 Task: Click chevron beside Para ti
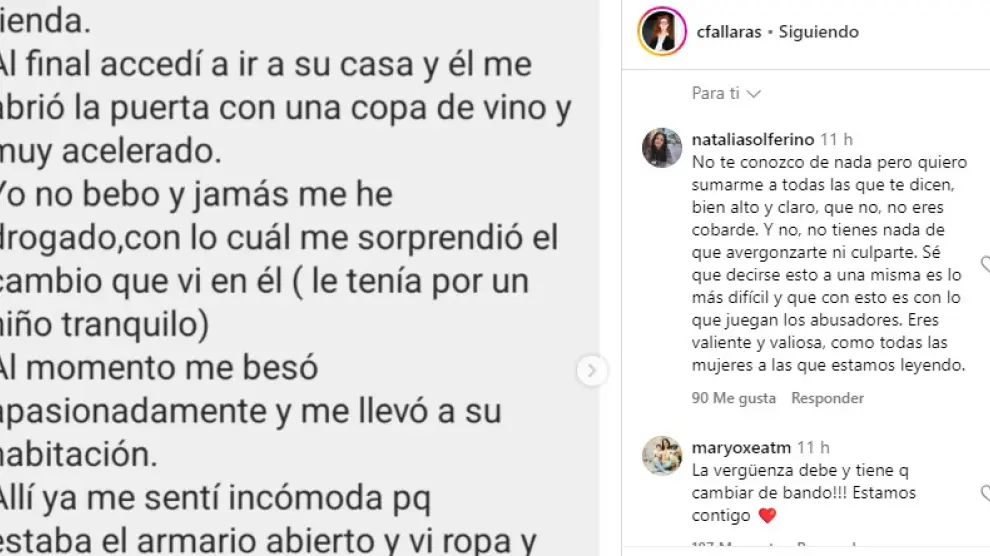pos(753,94)
